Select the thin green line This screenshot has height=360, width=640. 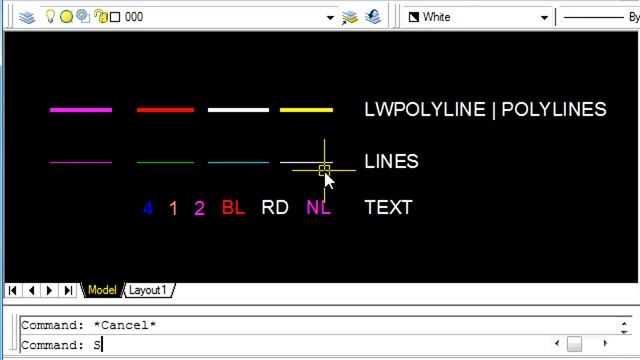[165, 162]
